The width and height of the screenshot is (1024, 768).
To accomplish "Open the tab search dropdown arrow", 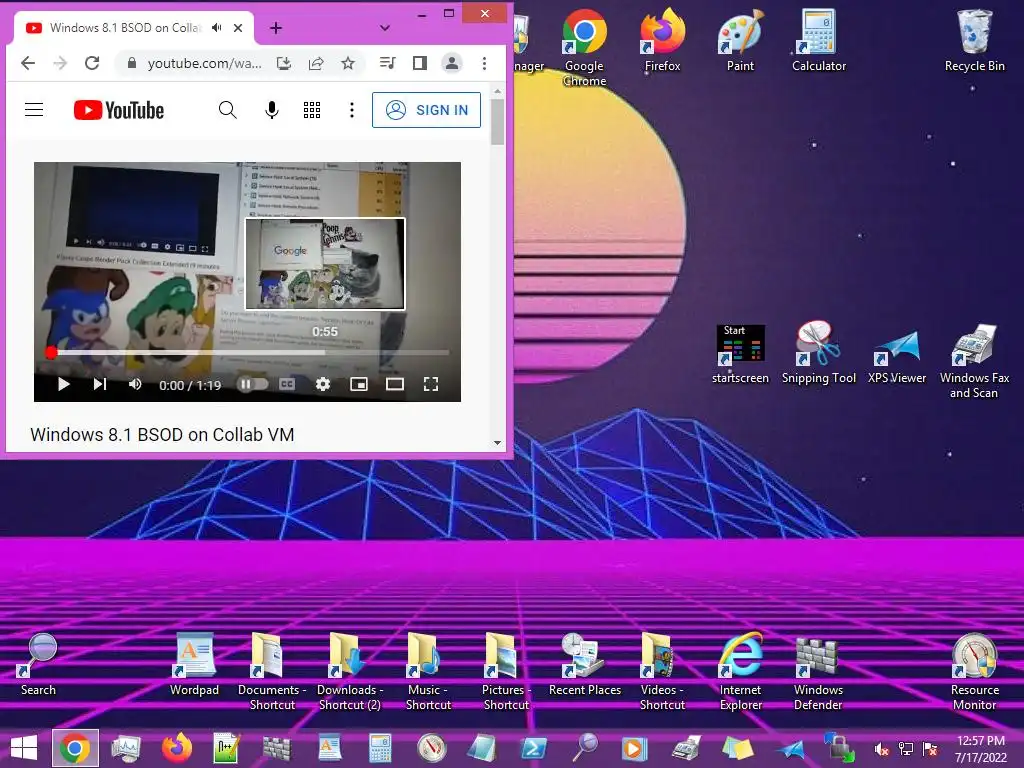I will pos(385,27).
